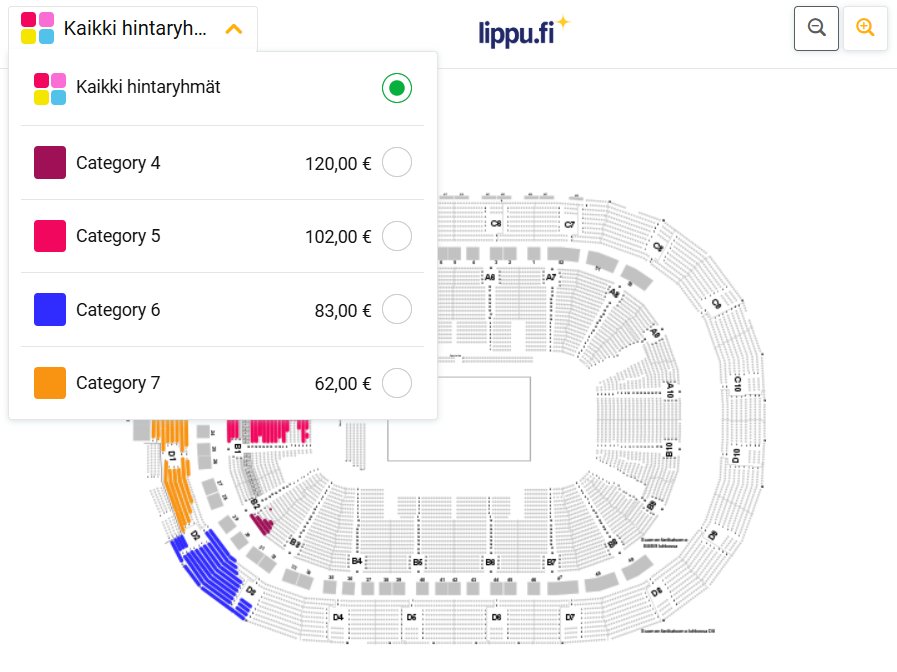This screenshot has height=672, width=897.
Task: Select the Category 5 radio button
Action: 396,236
